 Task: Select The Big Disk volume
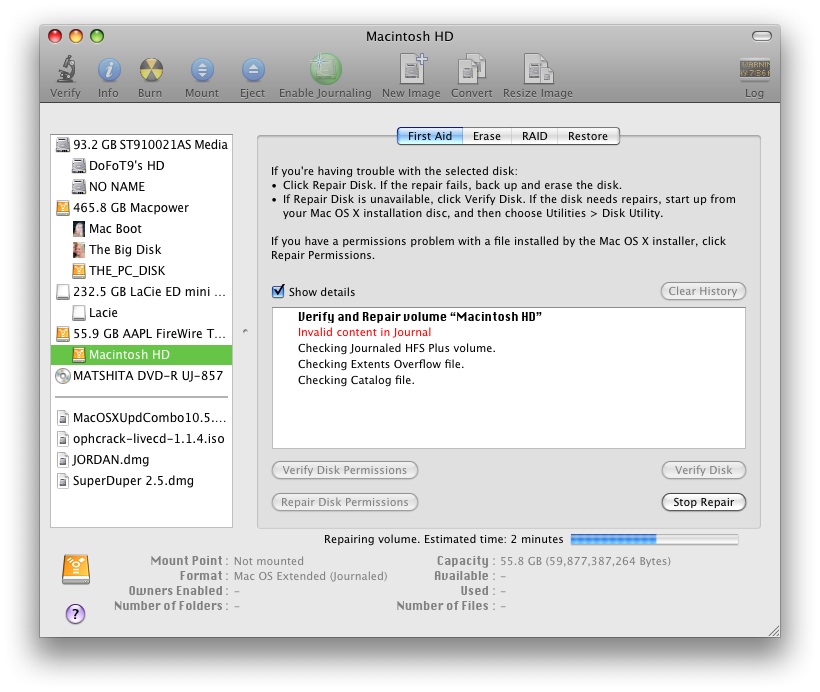point(142,249)
